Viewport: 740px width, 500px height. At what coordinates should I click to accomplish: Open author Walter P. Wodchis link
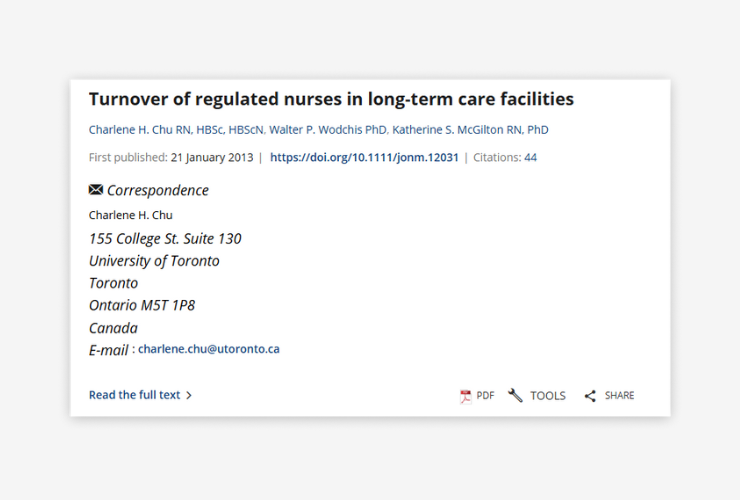[328, 130]
